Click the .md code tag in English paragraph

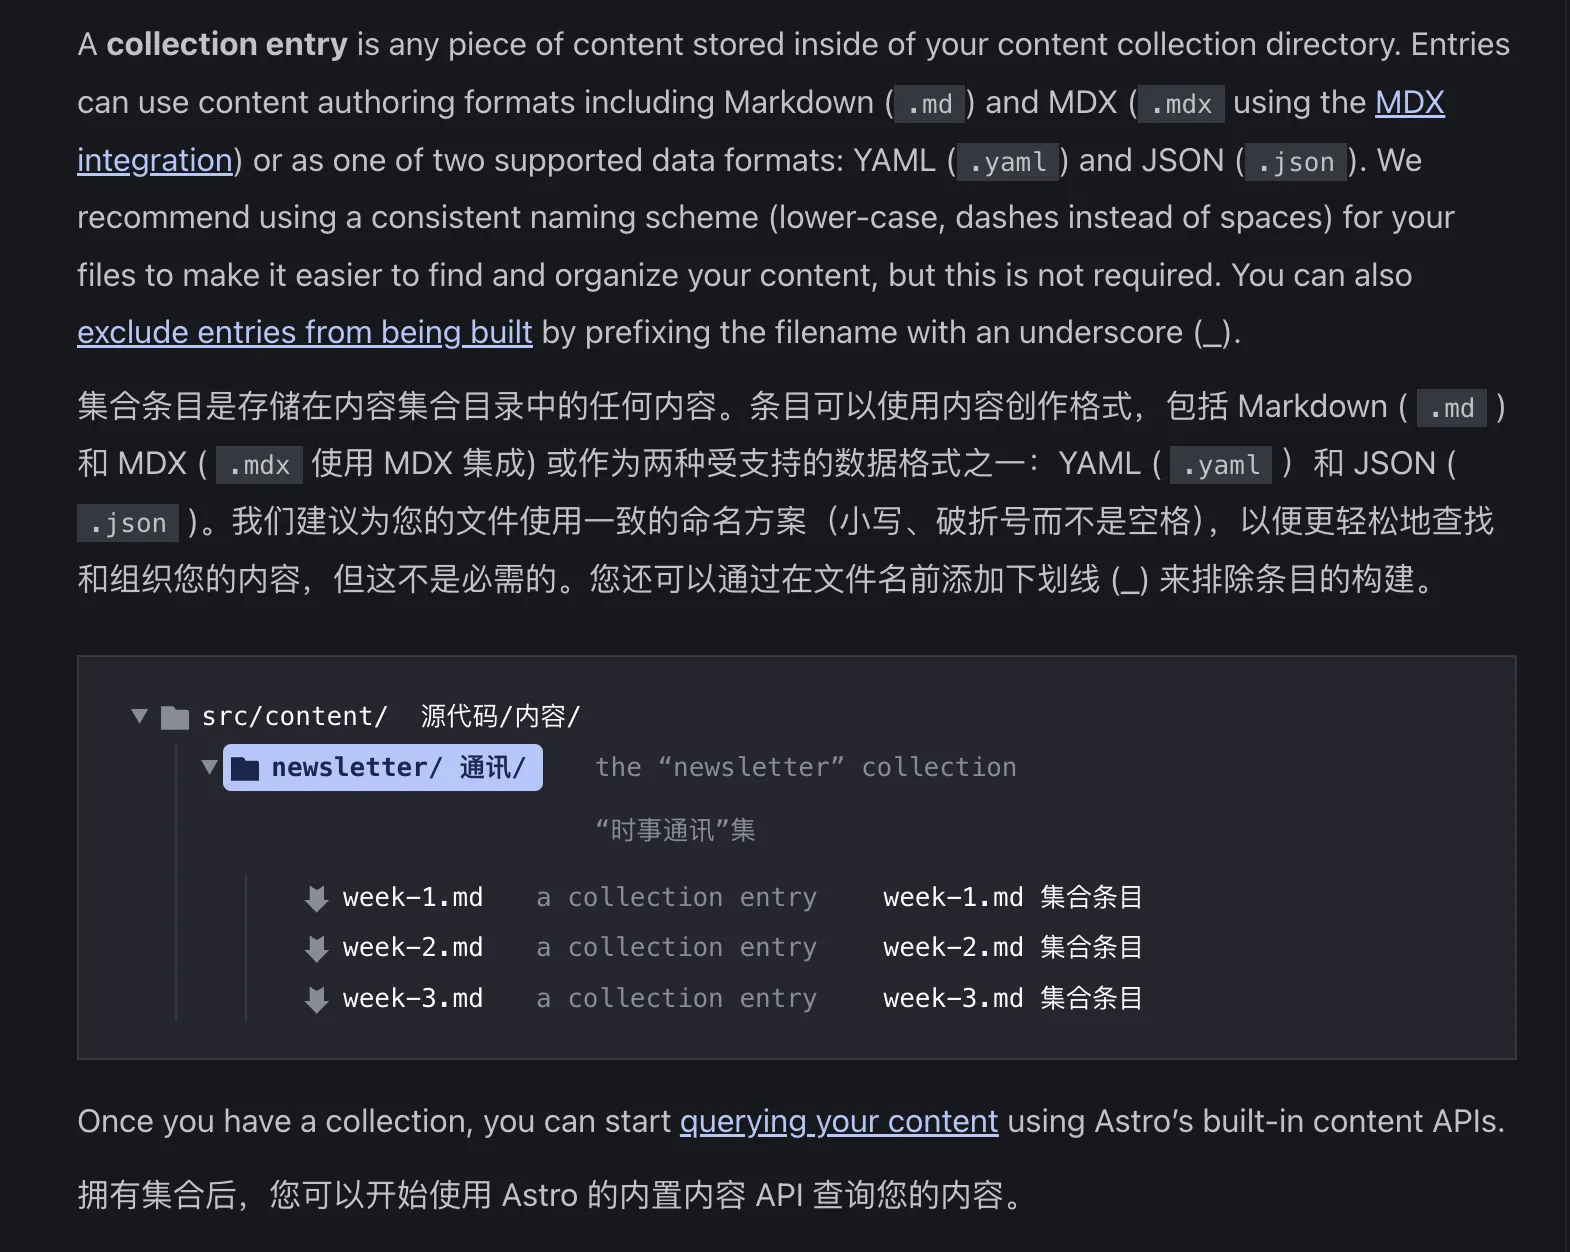[929, 104]
